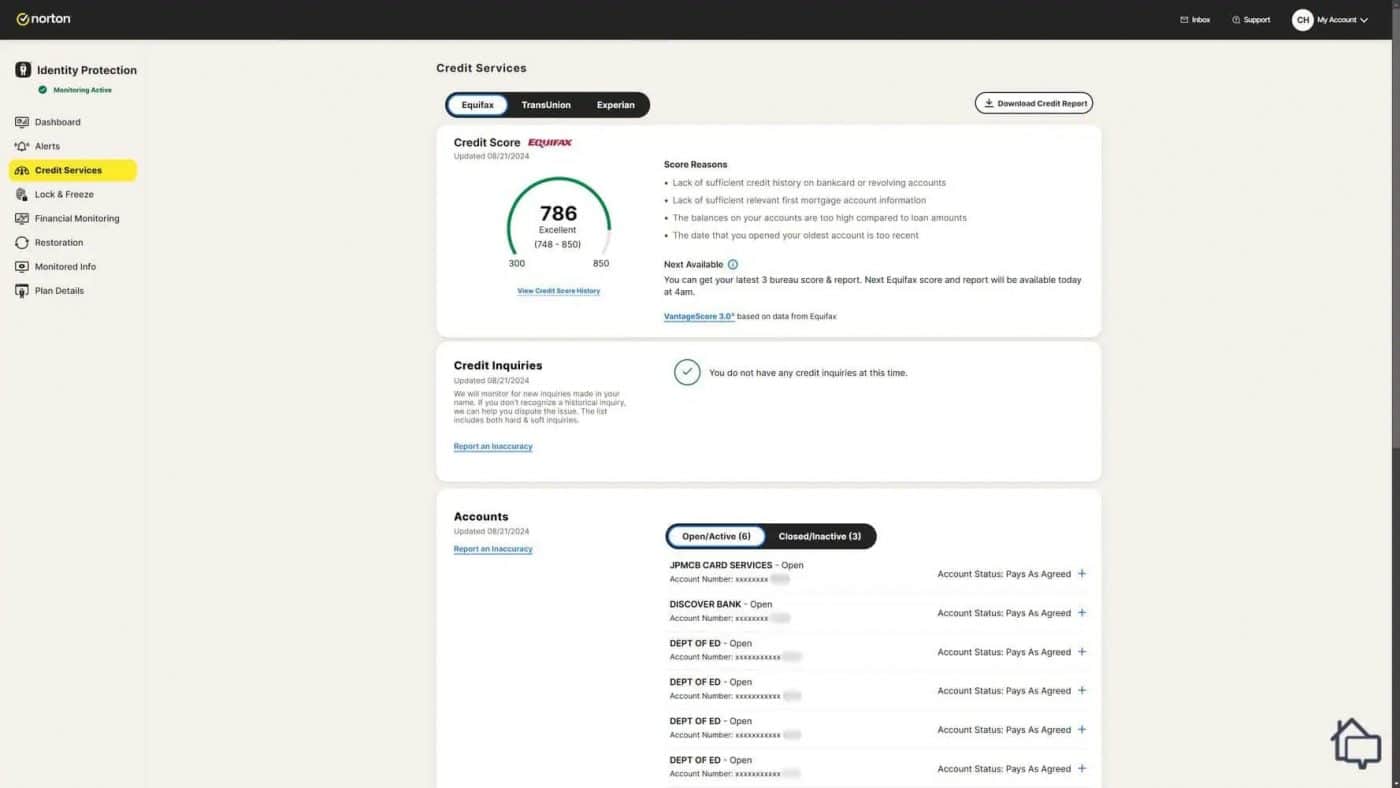Screen dimensions: 1400x788
Task: Go to Financial Monitoring section
Action: (x=75, y=218)
